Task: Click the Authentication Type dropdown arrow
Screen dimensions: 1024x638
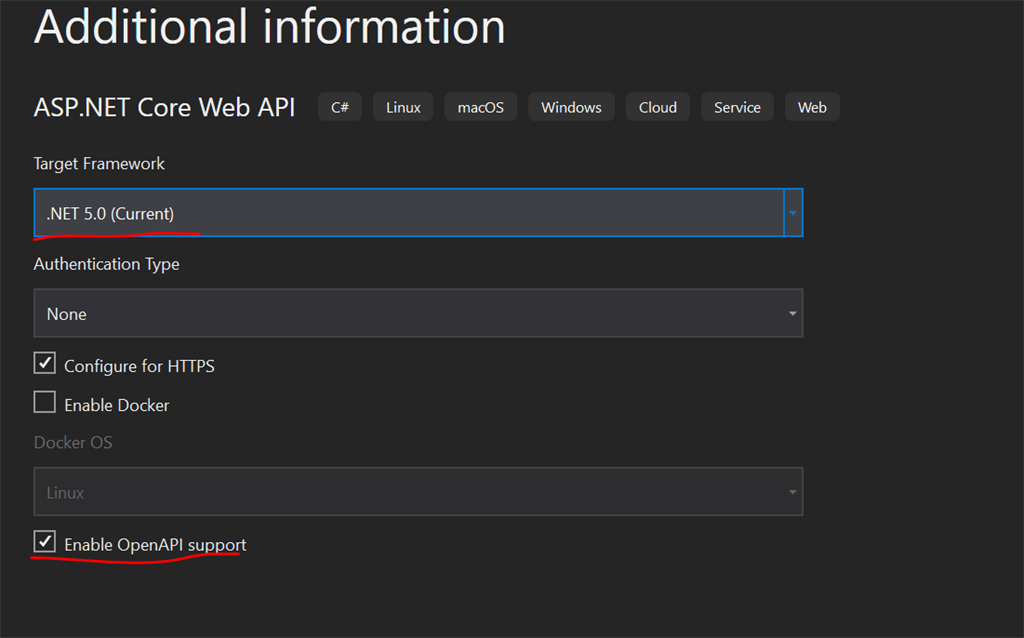Action: (793, 313)
